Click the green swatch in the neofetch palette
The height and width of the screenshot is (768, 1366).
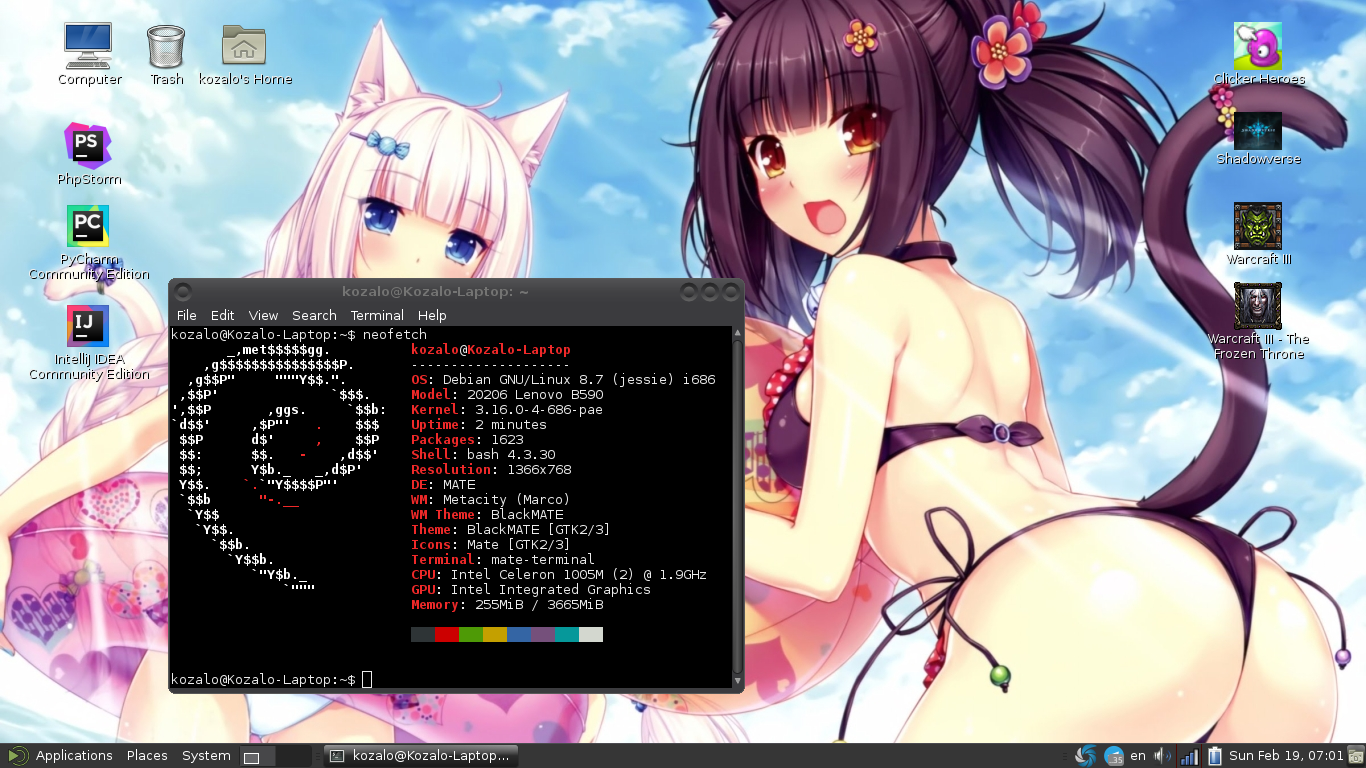point(471,634)
